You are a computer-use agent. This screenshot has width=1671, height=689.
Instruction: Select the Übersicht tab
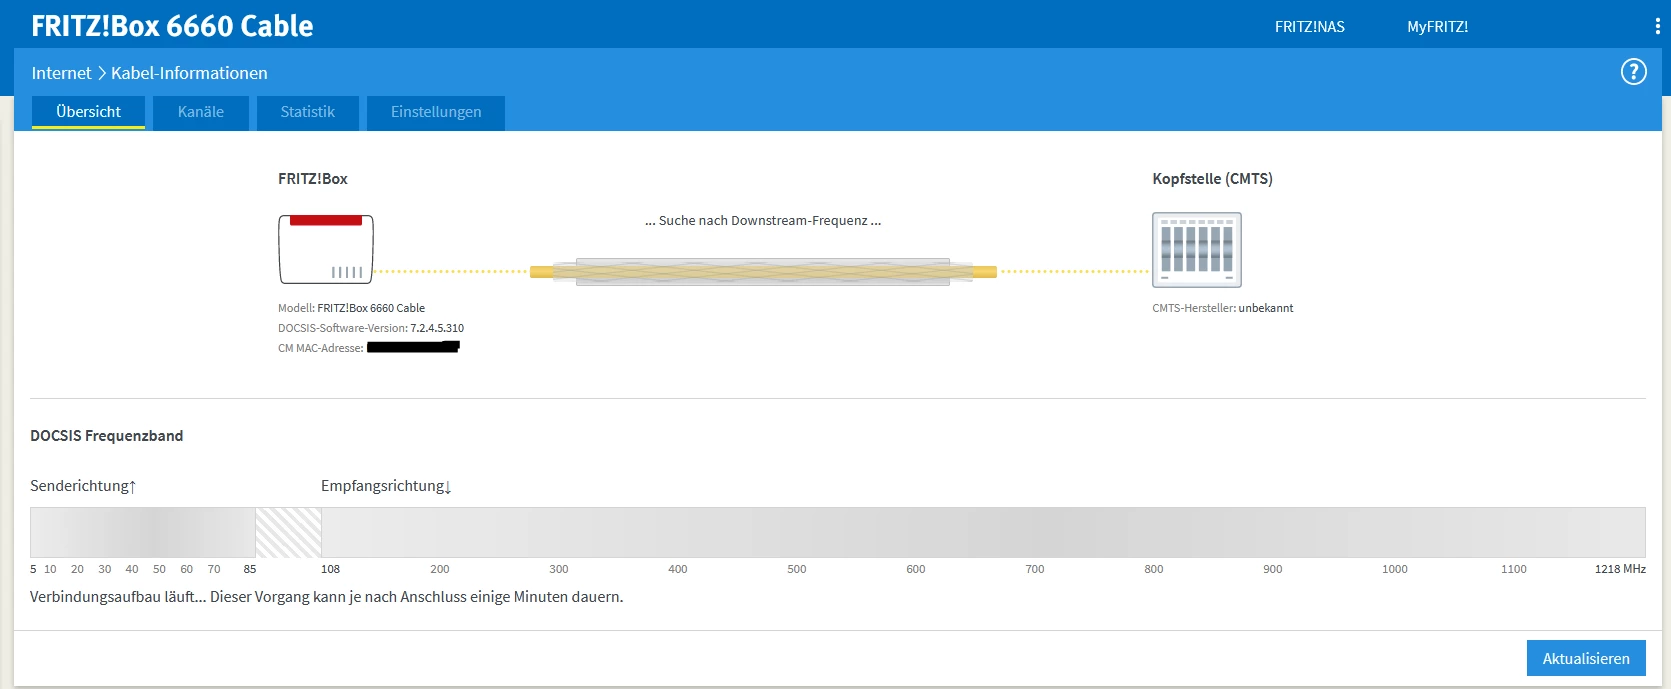(x=88, y=112)
